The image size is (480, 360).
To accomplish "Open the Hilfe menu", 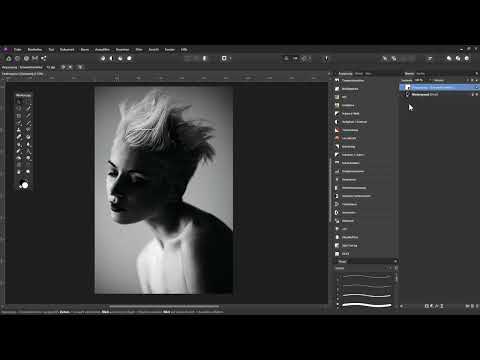I will pos(184,49).
